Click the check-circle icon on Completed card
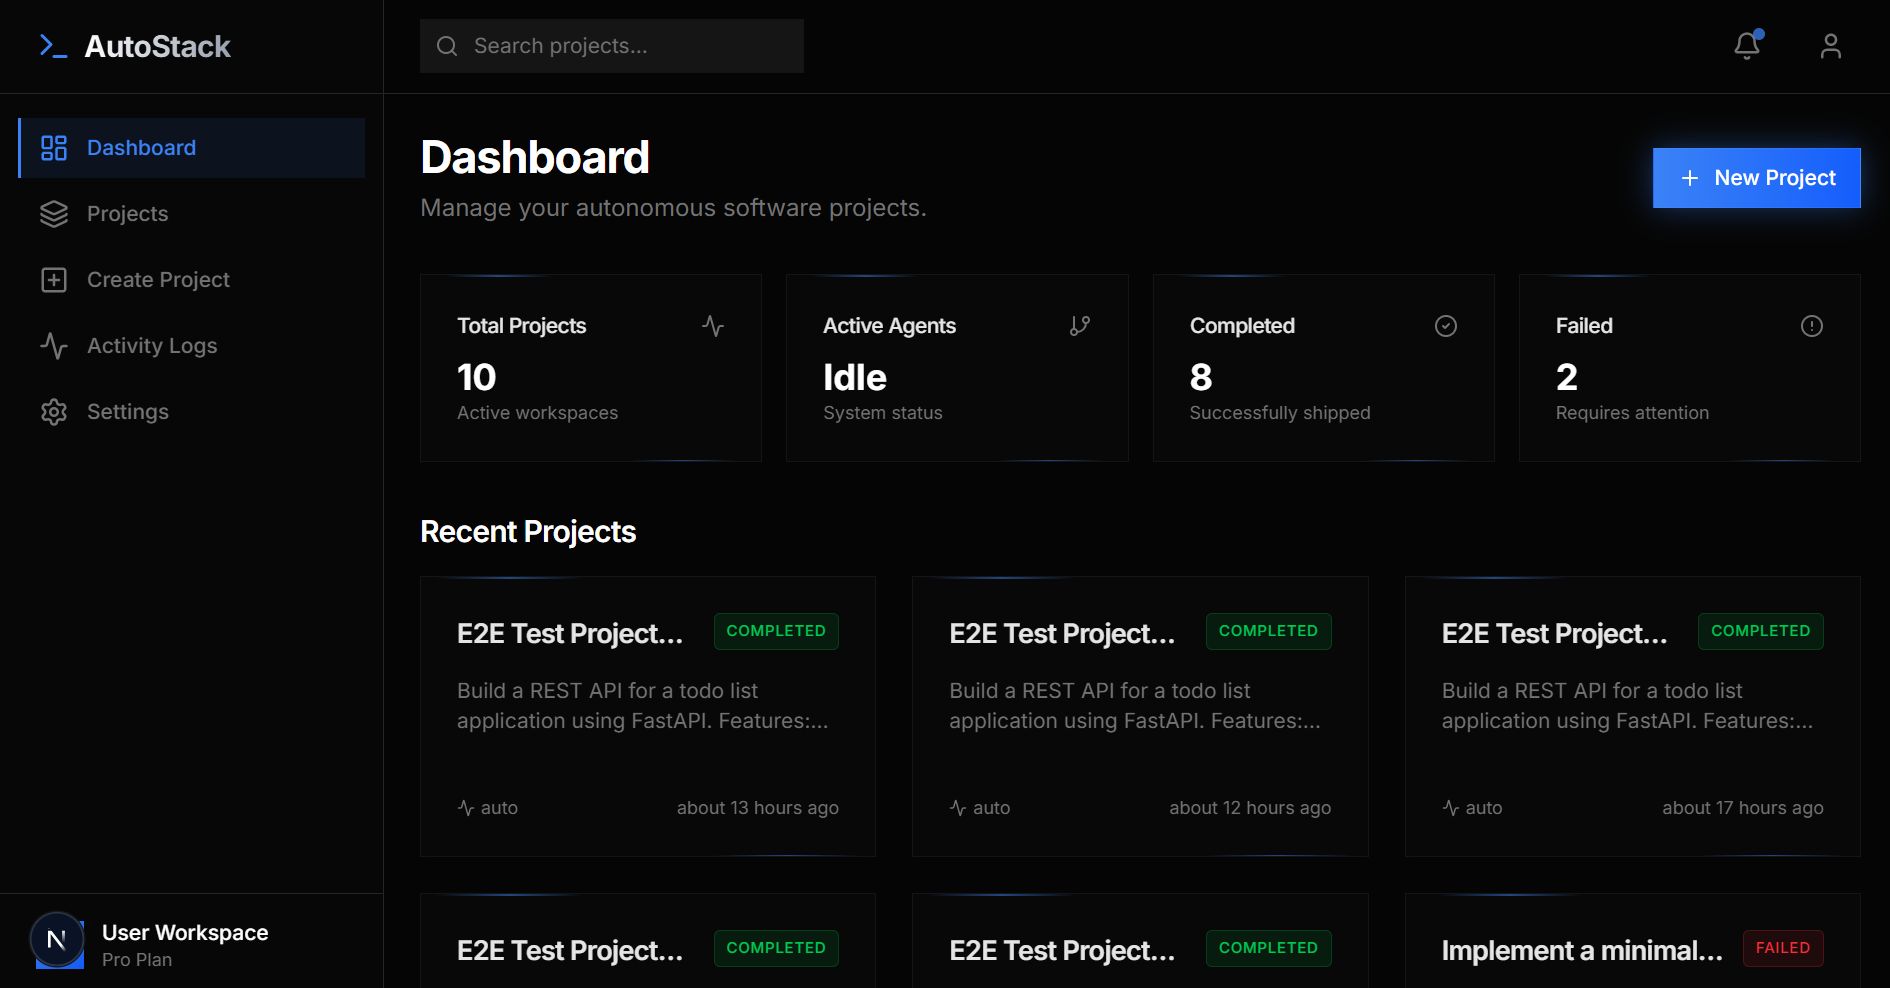 click(x=1446, y=326)
